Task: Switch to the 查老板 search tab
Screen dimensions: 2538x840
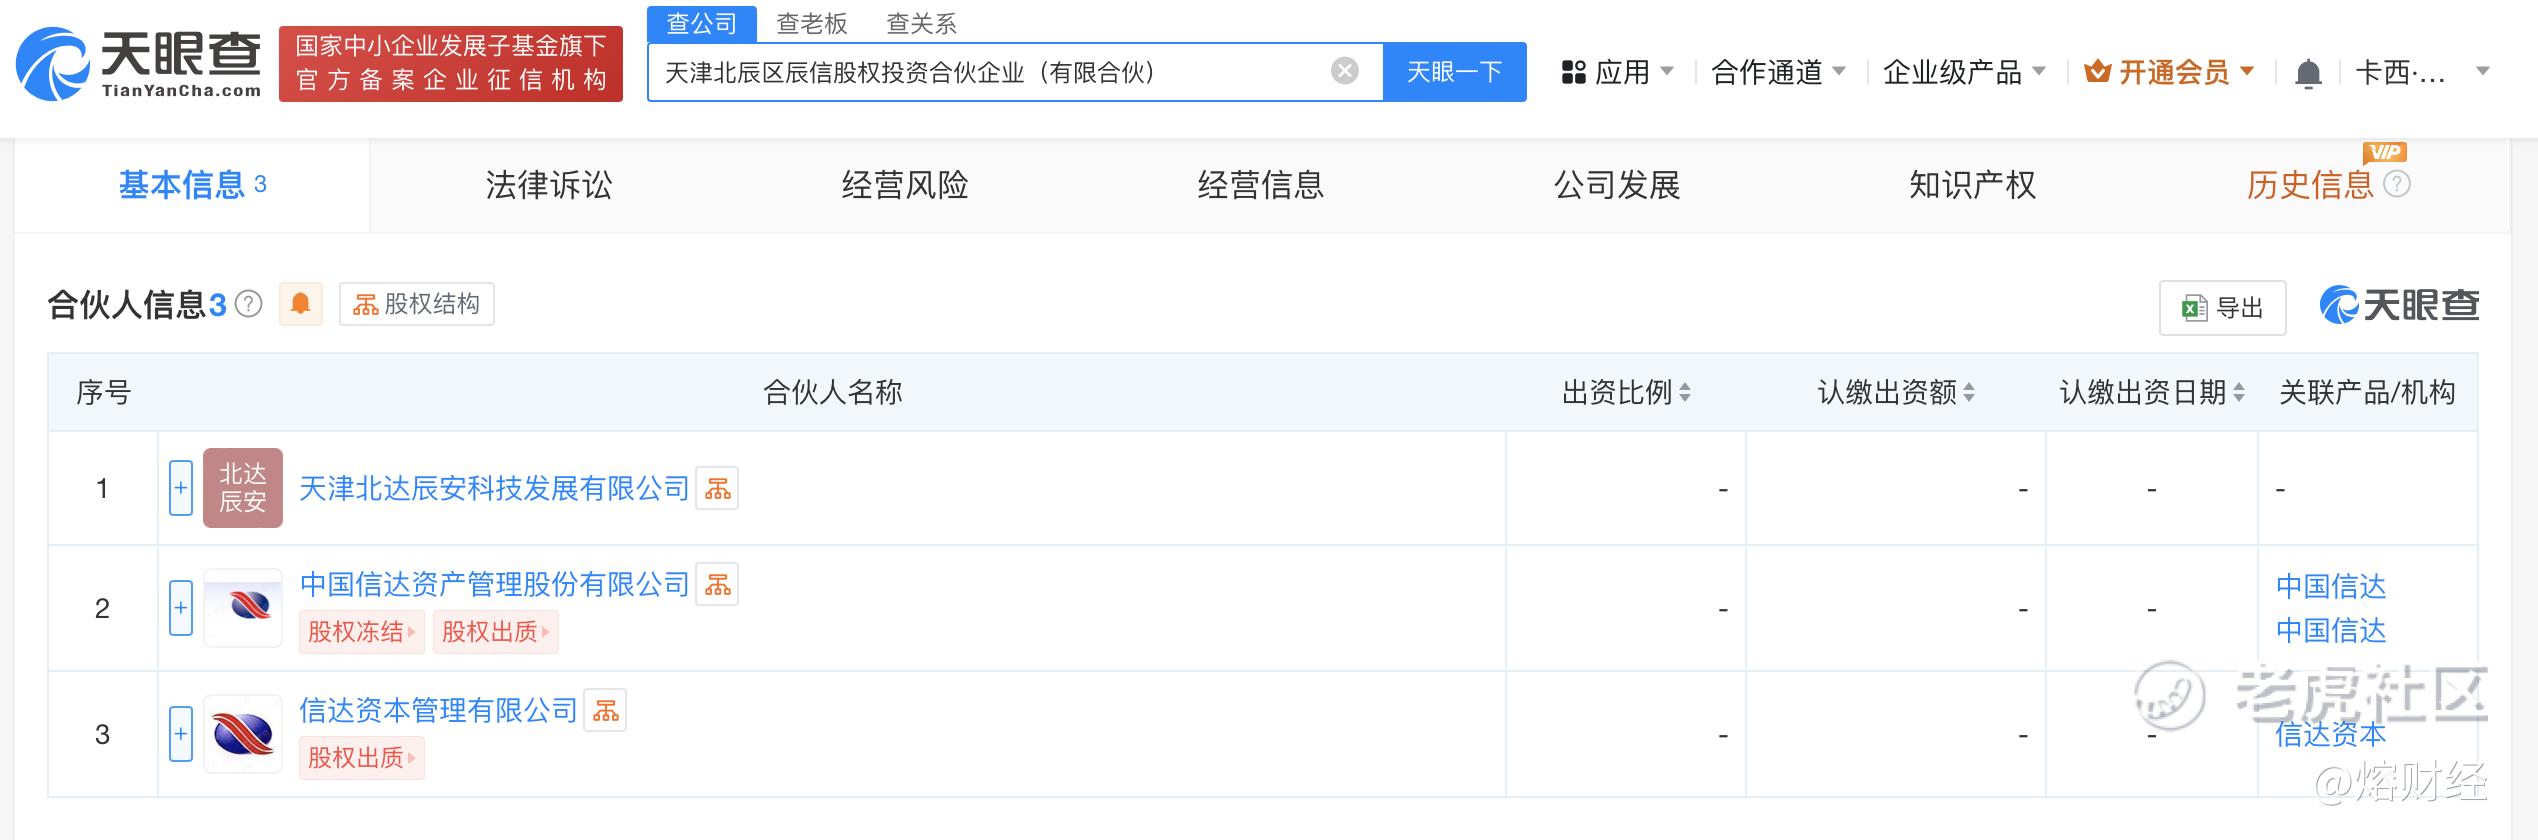Action: point(812,24)
